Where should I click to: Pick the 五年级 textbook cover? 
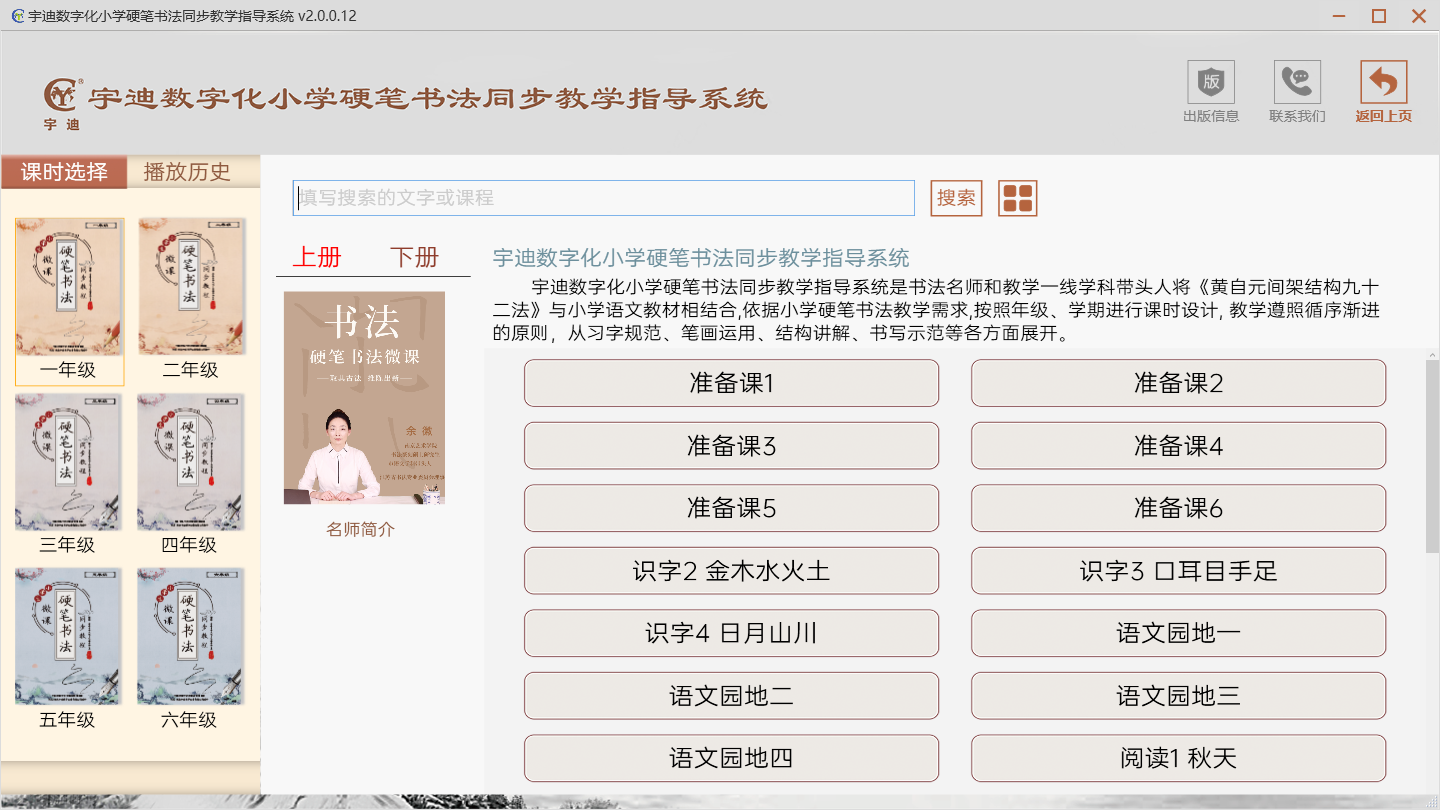pyautogui.click(x=69, y=637)
